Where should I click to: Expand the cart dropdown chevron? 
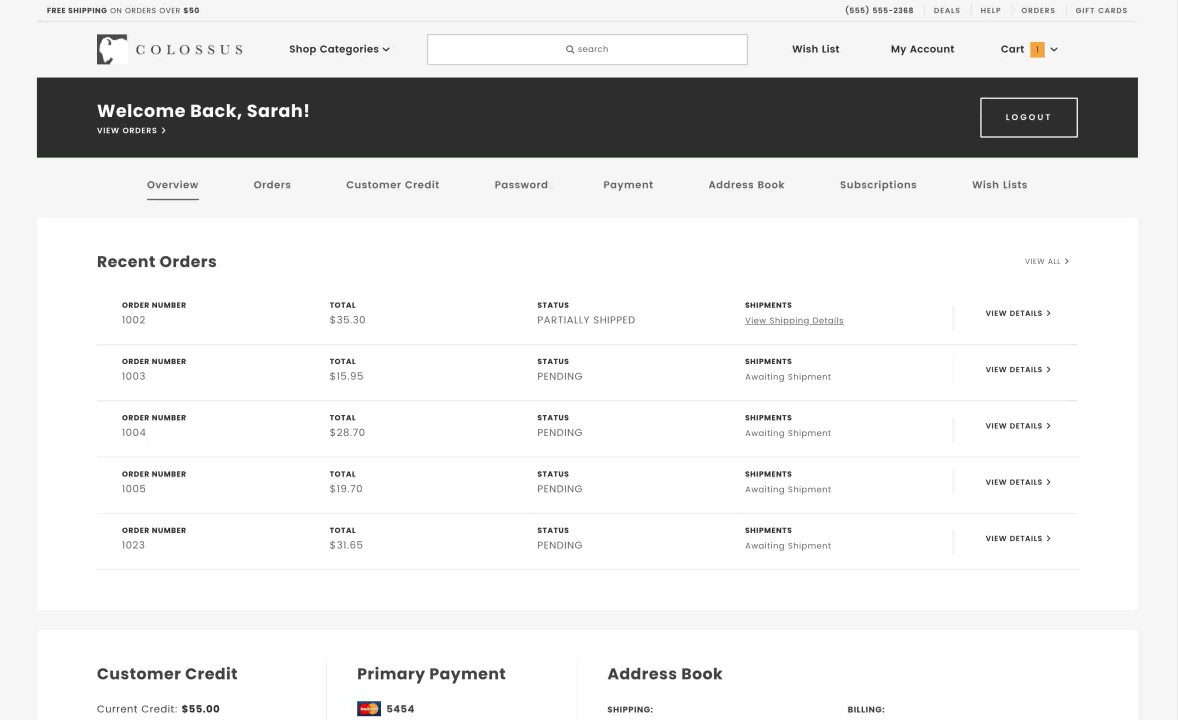1054,50
